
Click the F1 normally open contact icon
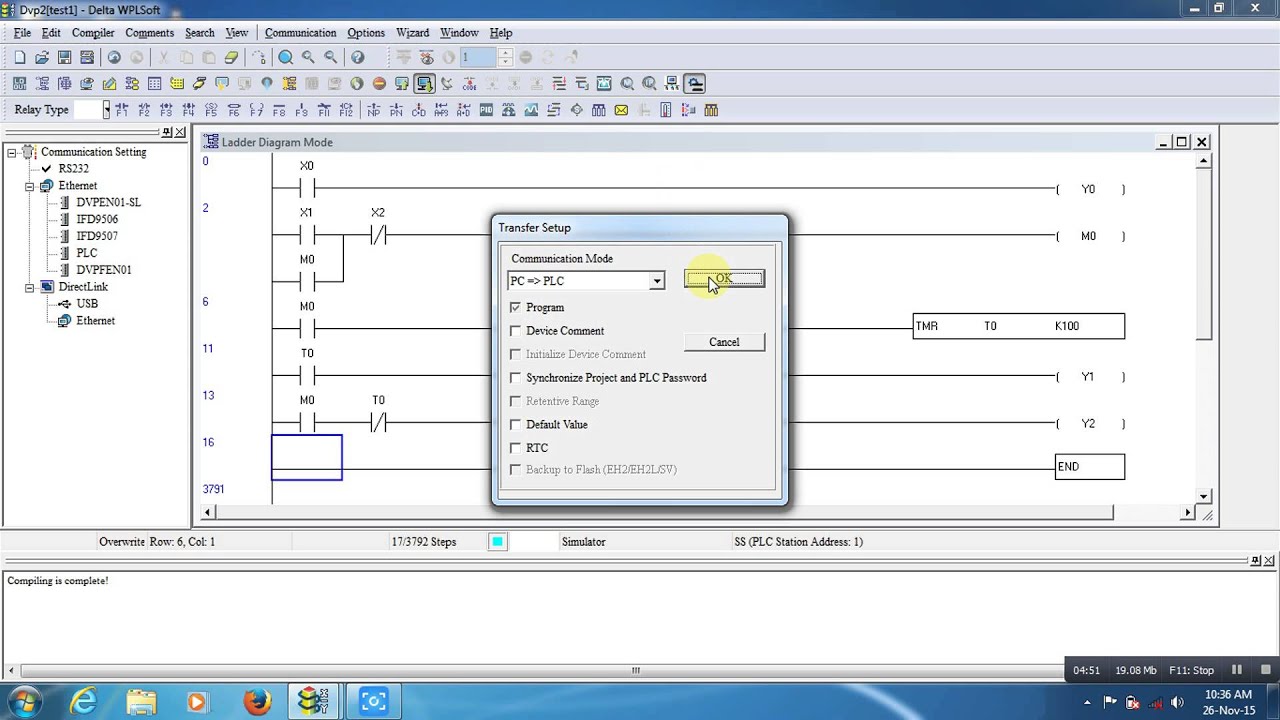tap(121, 110)
